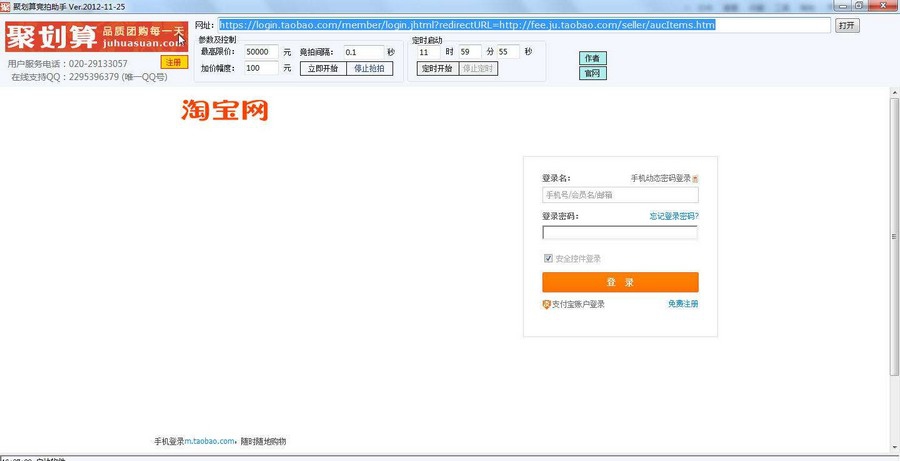Click the mobile dynamic password phone icon
This screenshot has width=900, height=461.
click(695, 179)
